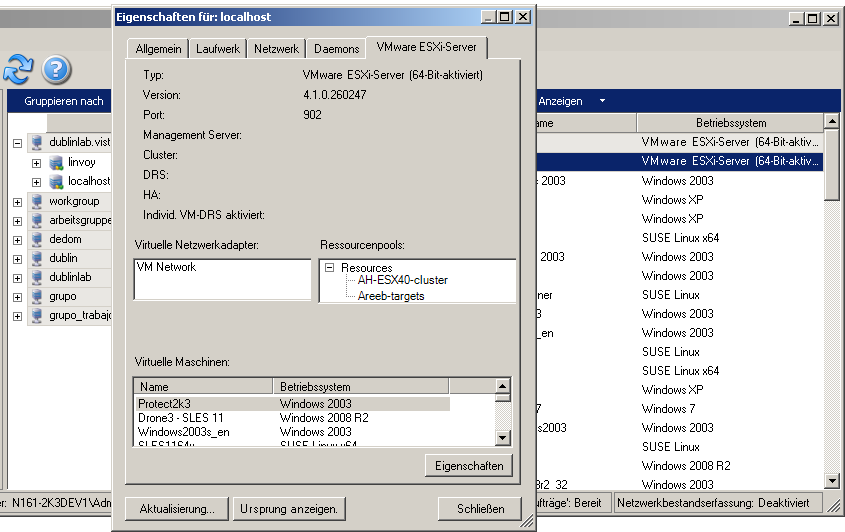Click the localhost server icon in tree

(x=57, y=181)
